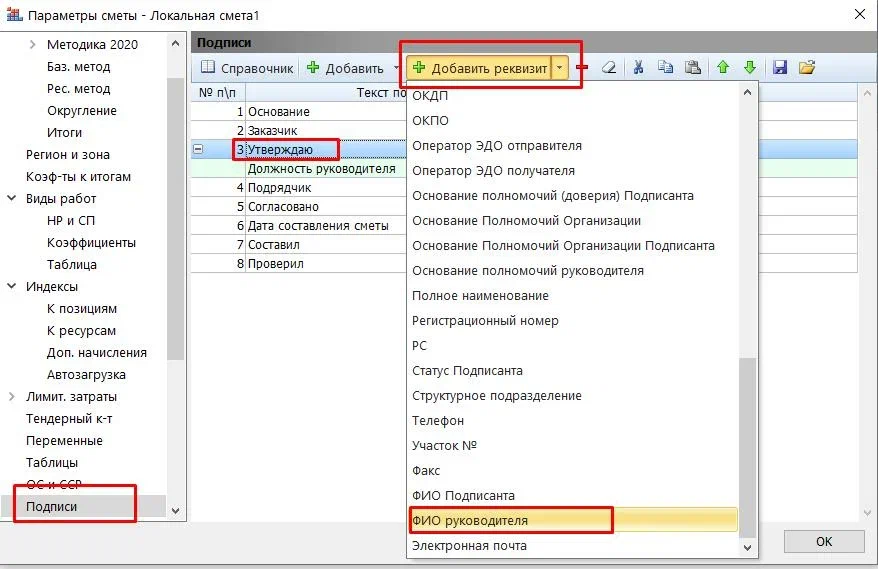
Task: Click the eraser clear icon
Action: click(609, 68)
